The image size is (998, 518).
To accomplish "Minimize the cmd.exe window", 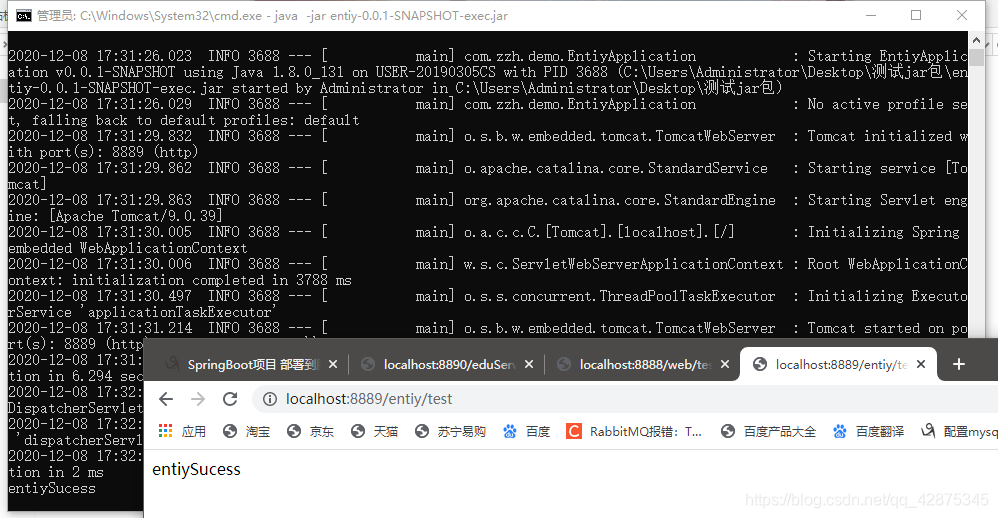I will tap(871, 15).
